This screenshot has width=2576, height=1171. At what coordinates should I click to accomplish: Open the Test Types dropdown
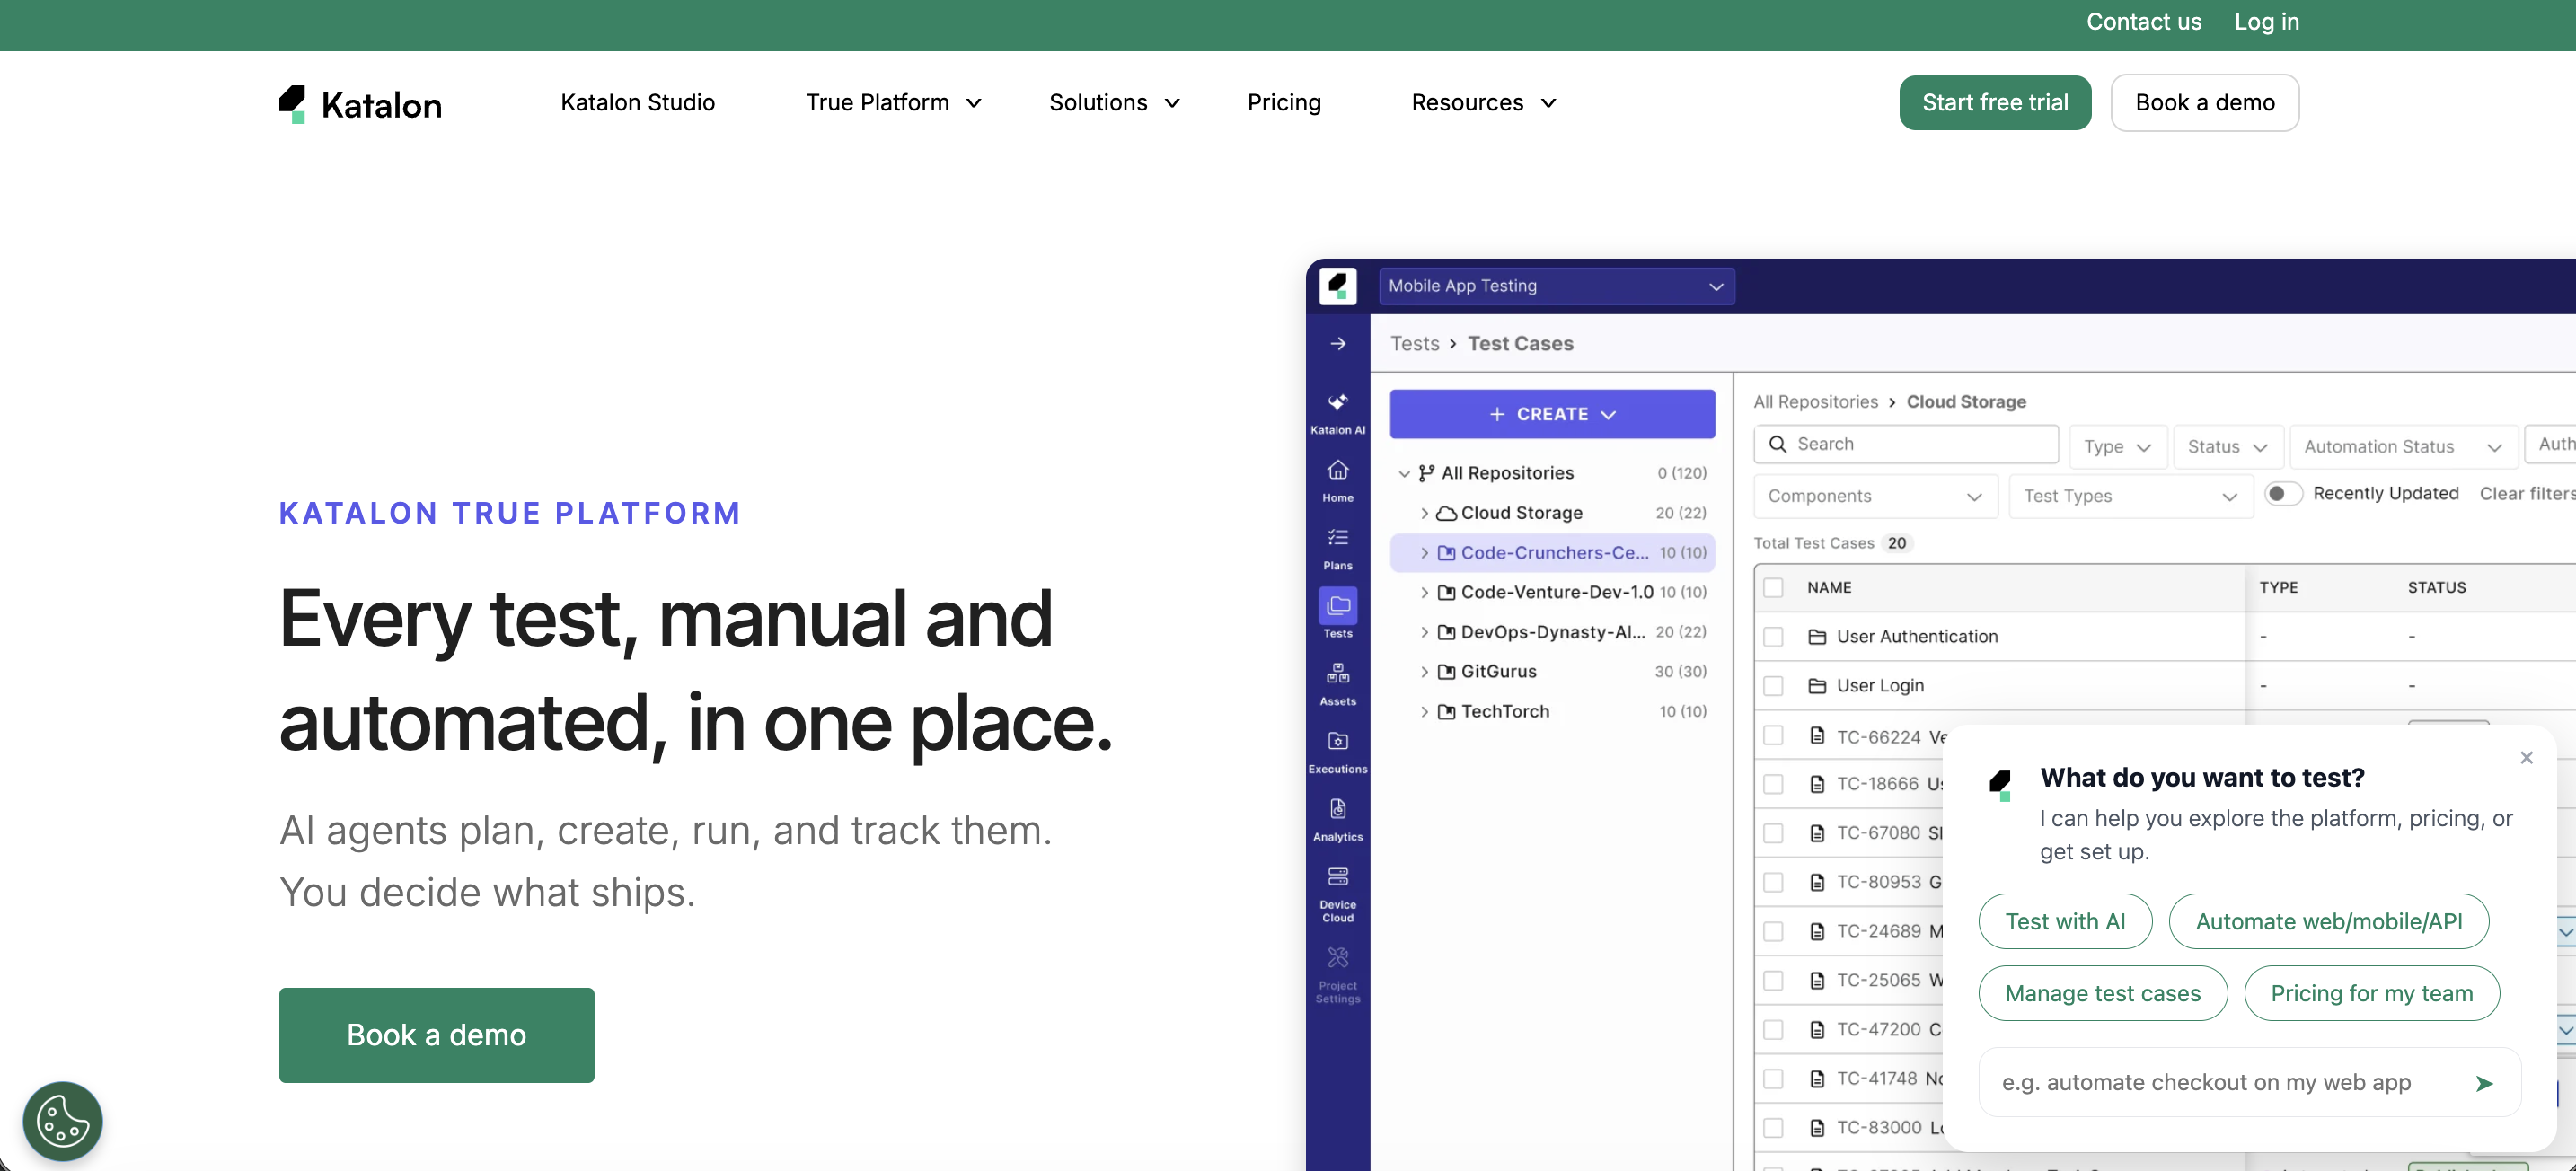pyautogui.click(x=2130, y=497)
